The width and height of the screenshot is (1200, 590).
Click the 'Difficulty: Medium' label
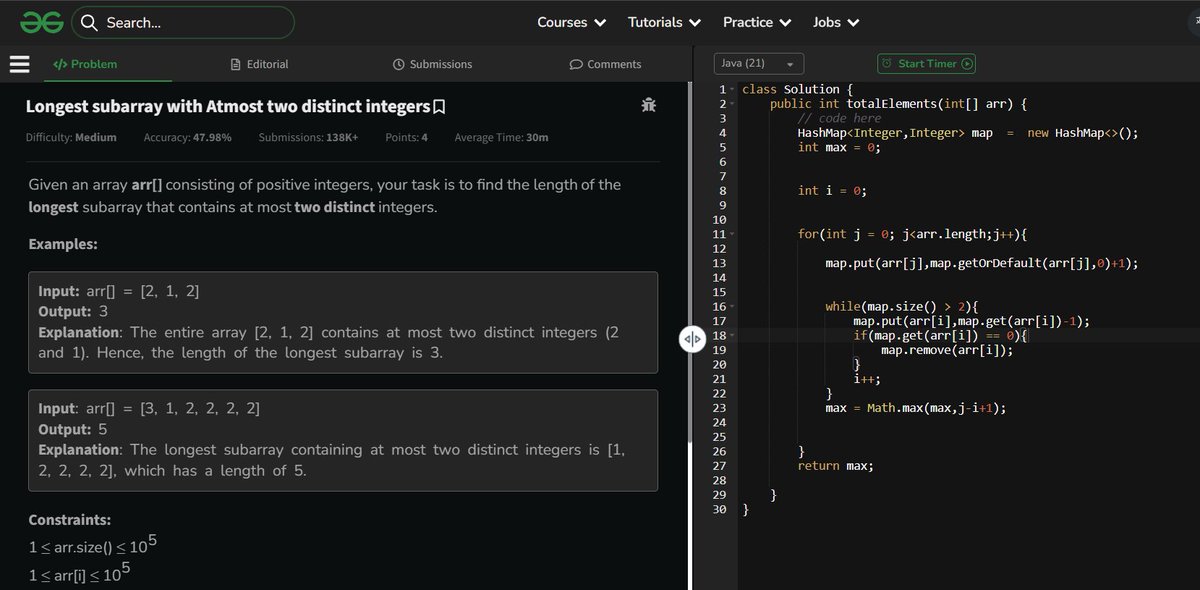tap(71, 137)
